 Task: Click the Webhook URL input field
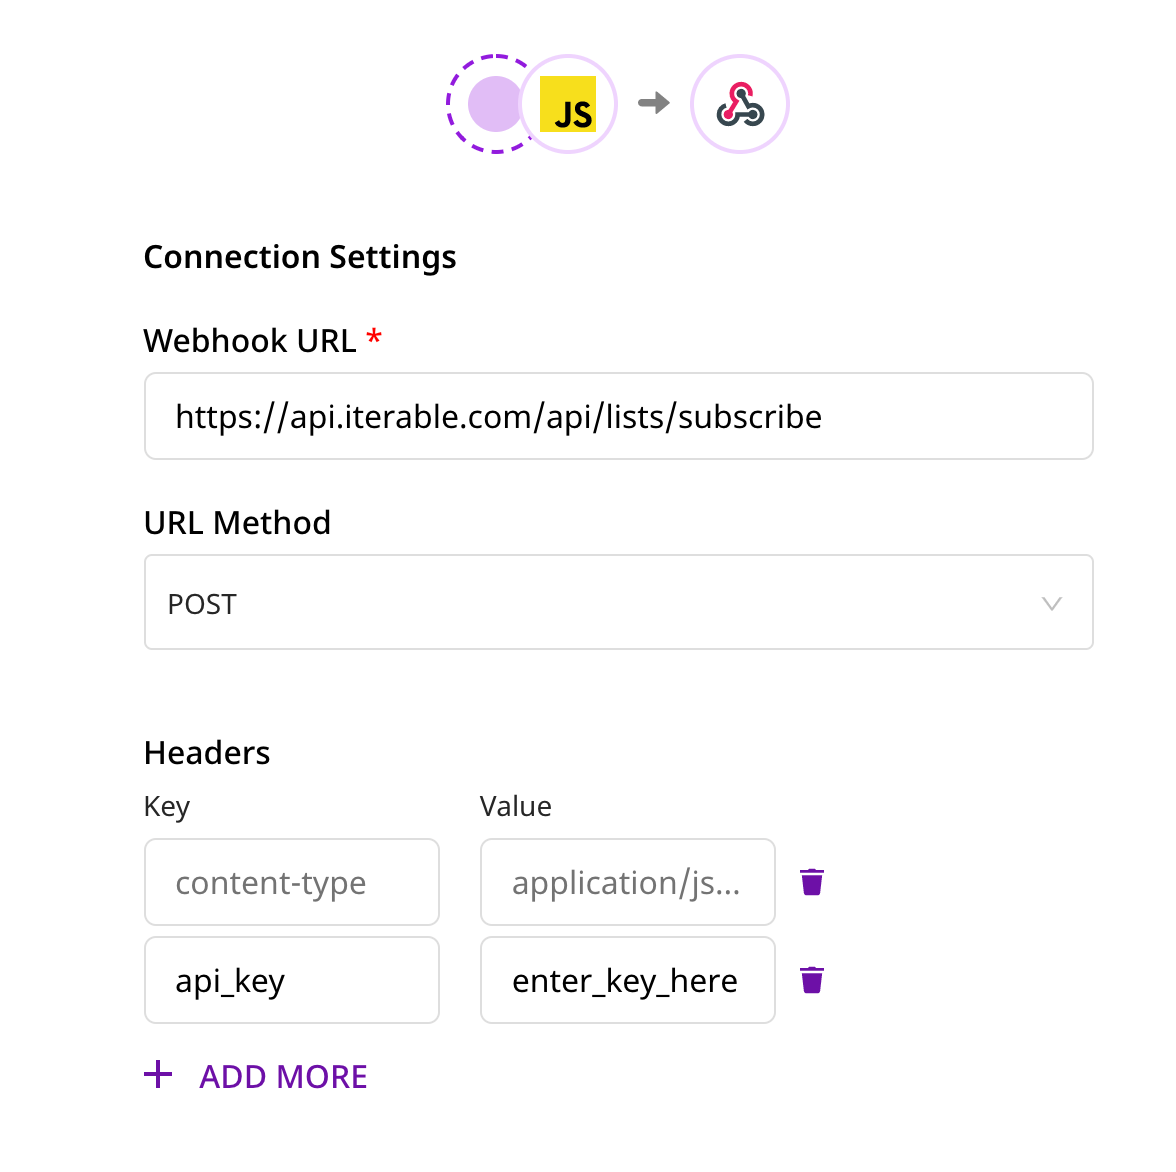(x=618, y=416)
